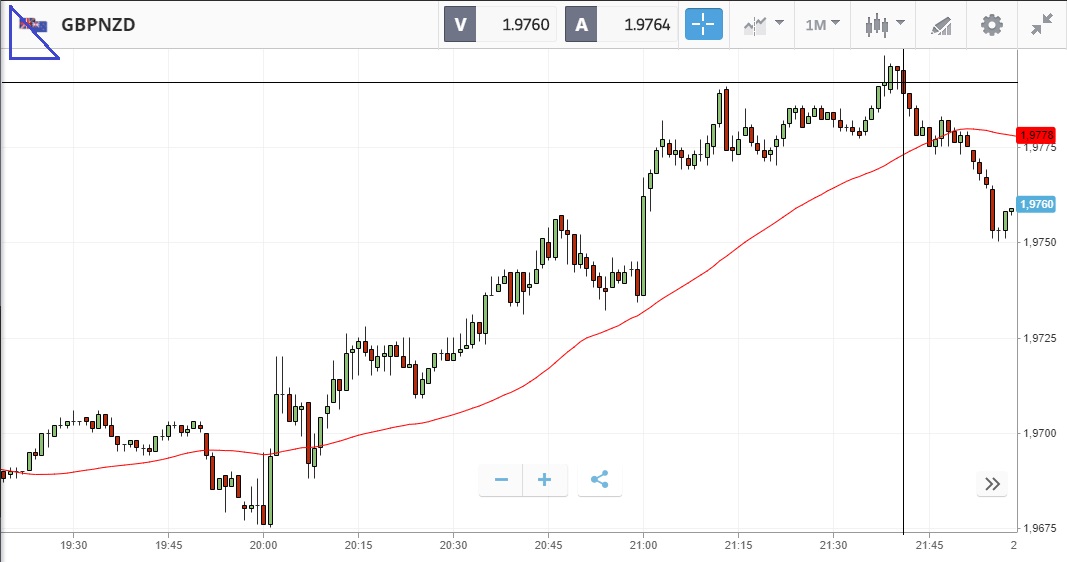Expand the candlestick chart type menu
Image resolution: width=1067 pixels, height=562 pixels.
885,25
